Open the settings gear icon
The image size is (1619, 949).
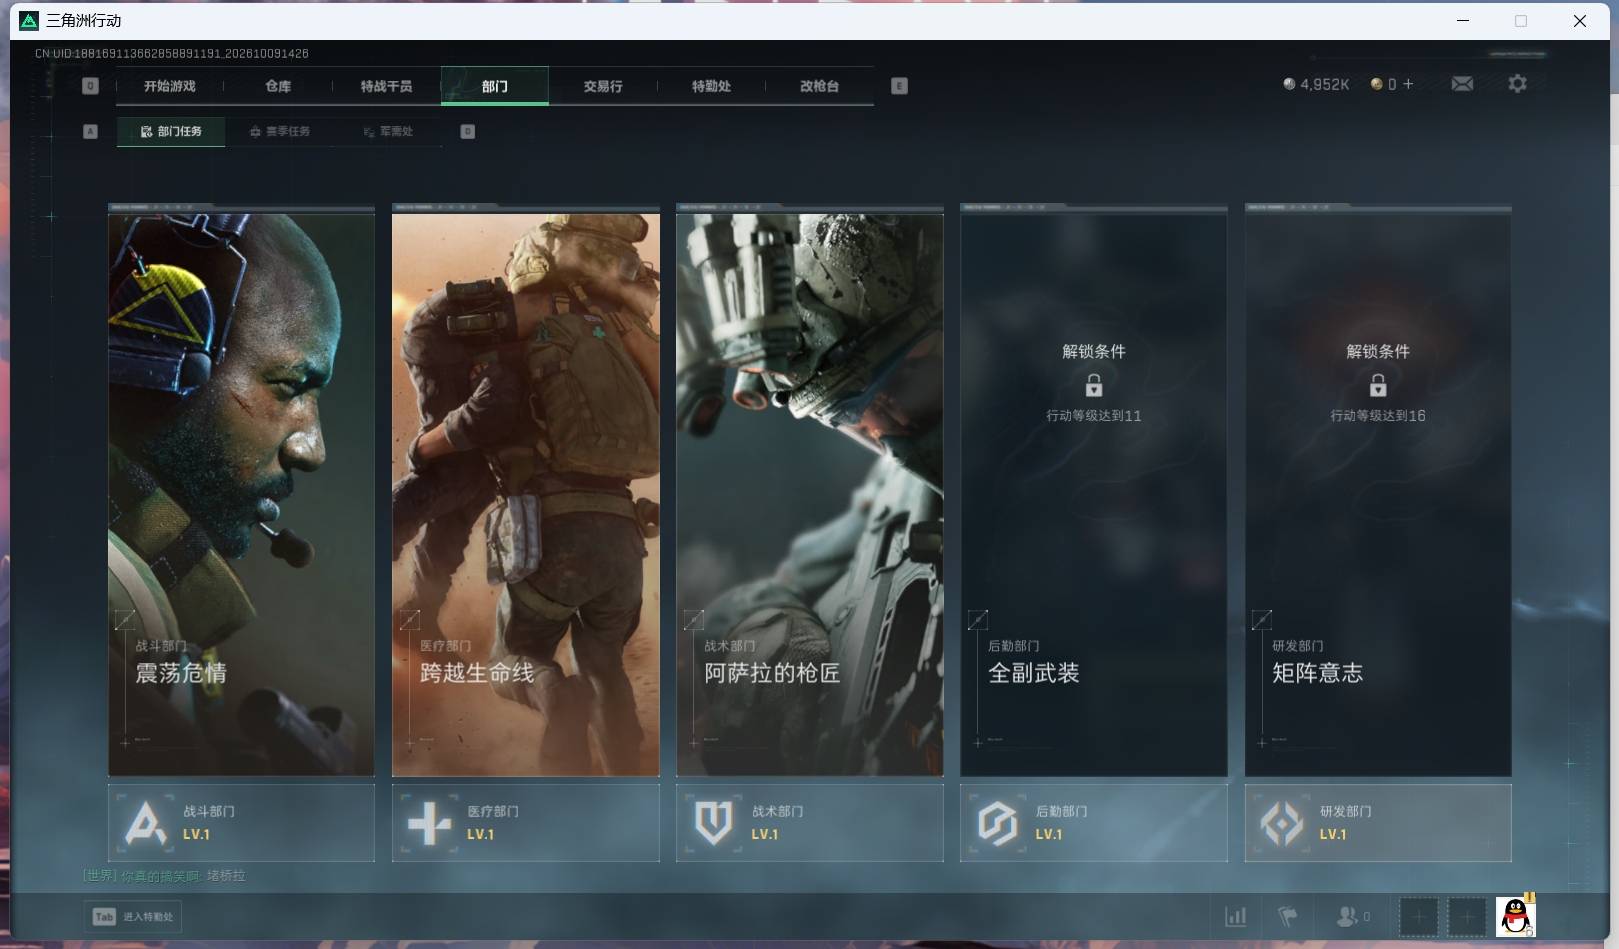point(1517,84)
